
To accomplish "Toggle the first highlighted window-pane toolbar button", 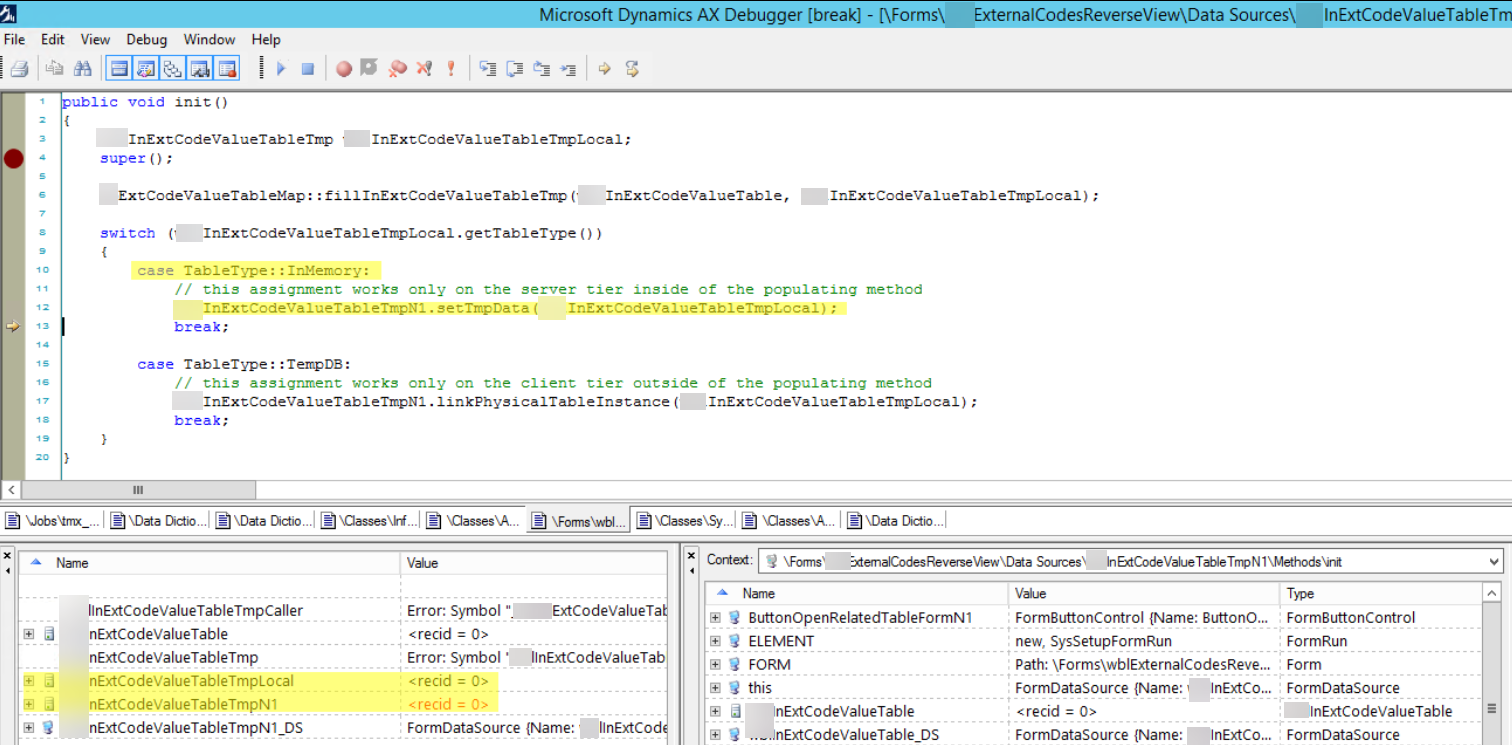I will (119, 68).
